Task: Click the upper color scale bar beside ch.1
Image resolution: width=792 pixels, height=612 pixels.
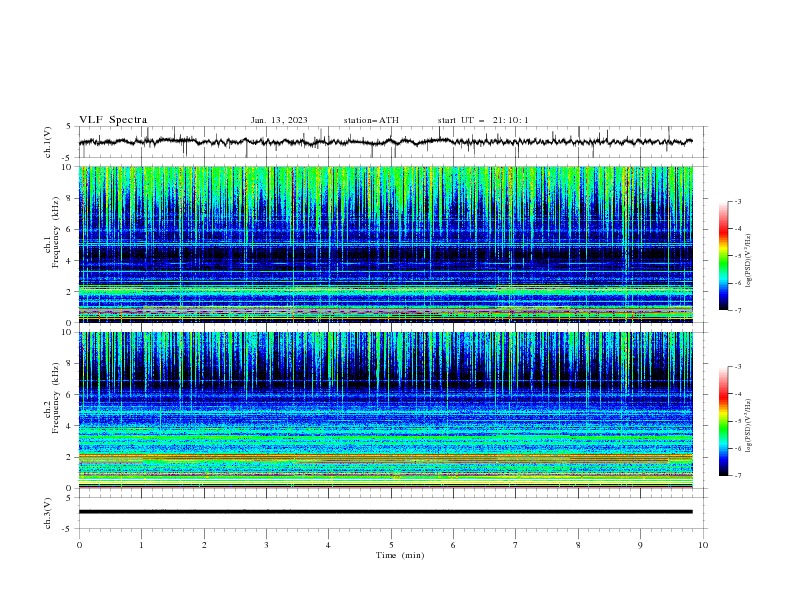Action: (724, 256)
